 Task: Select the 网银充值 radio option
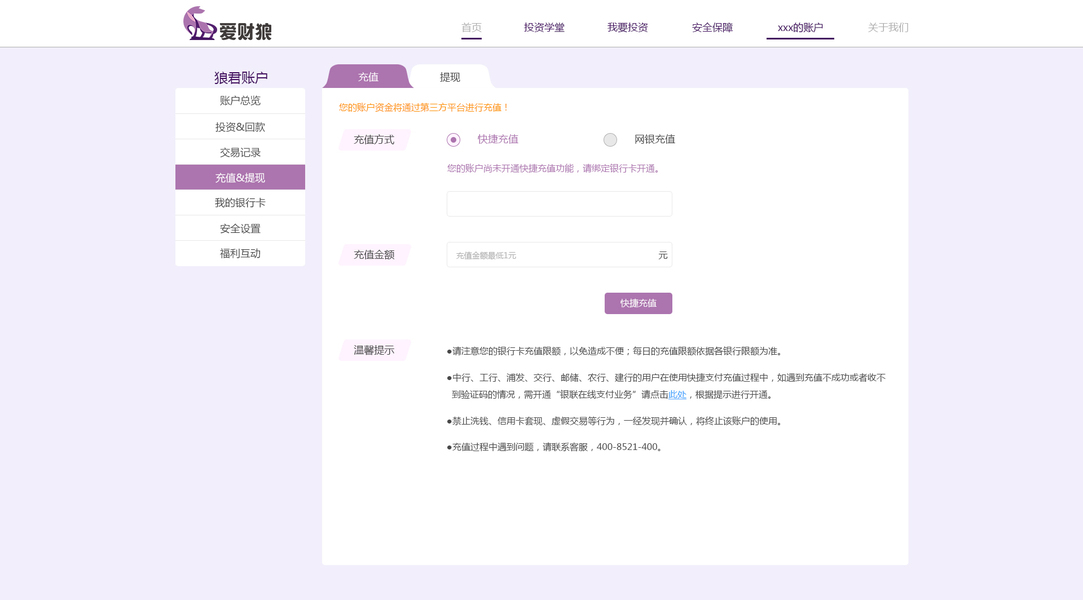tap(610, 140)
